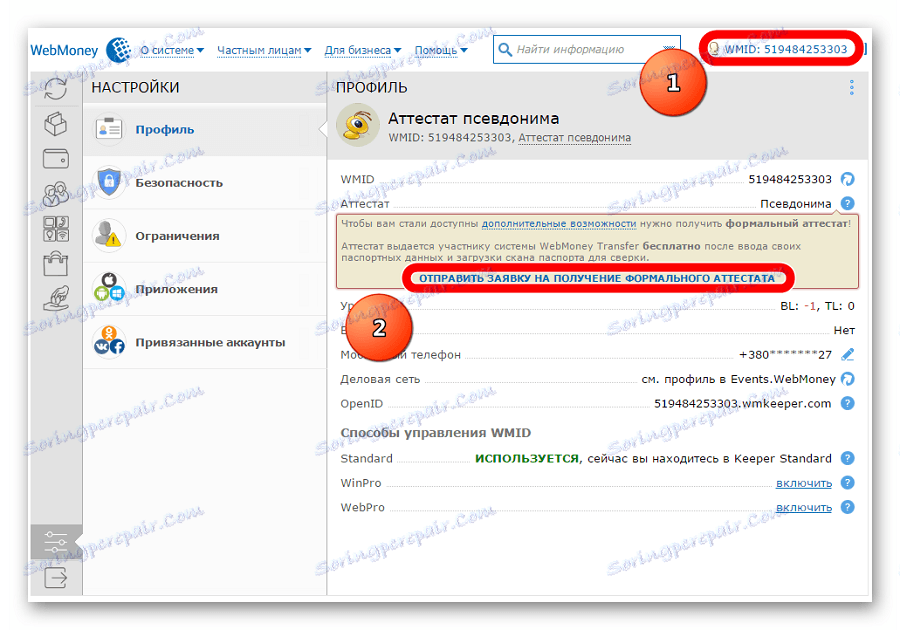Open the дополнительные возможности link
This screenshot has width=900, height=630.
558,224
